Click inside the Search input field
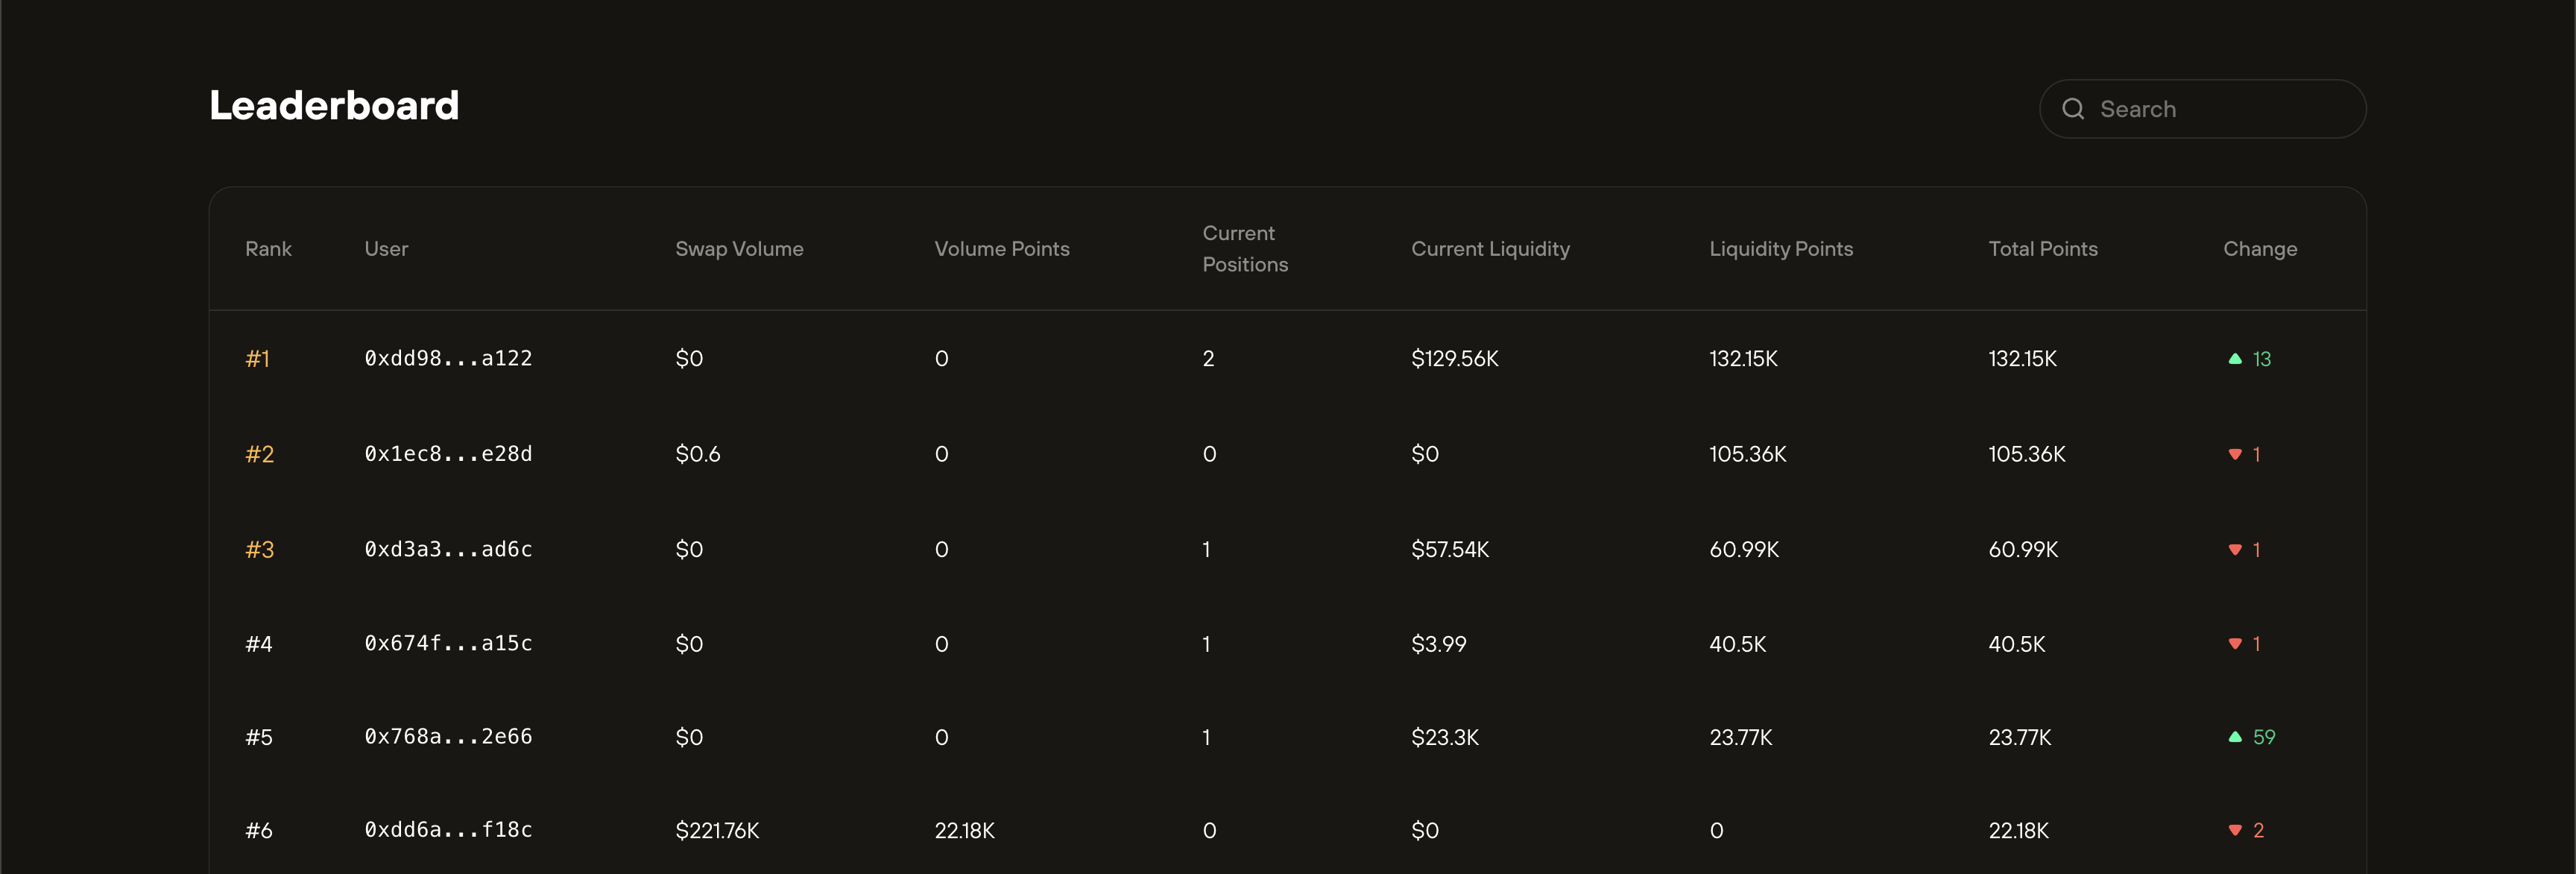The height and width of the screenshot is (874, 2576). coord(2200,108)
